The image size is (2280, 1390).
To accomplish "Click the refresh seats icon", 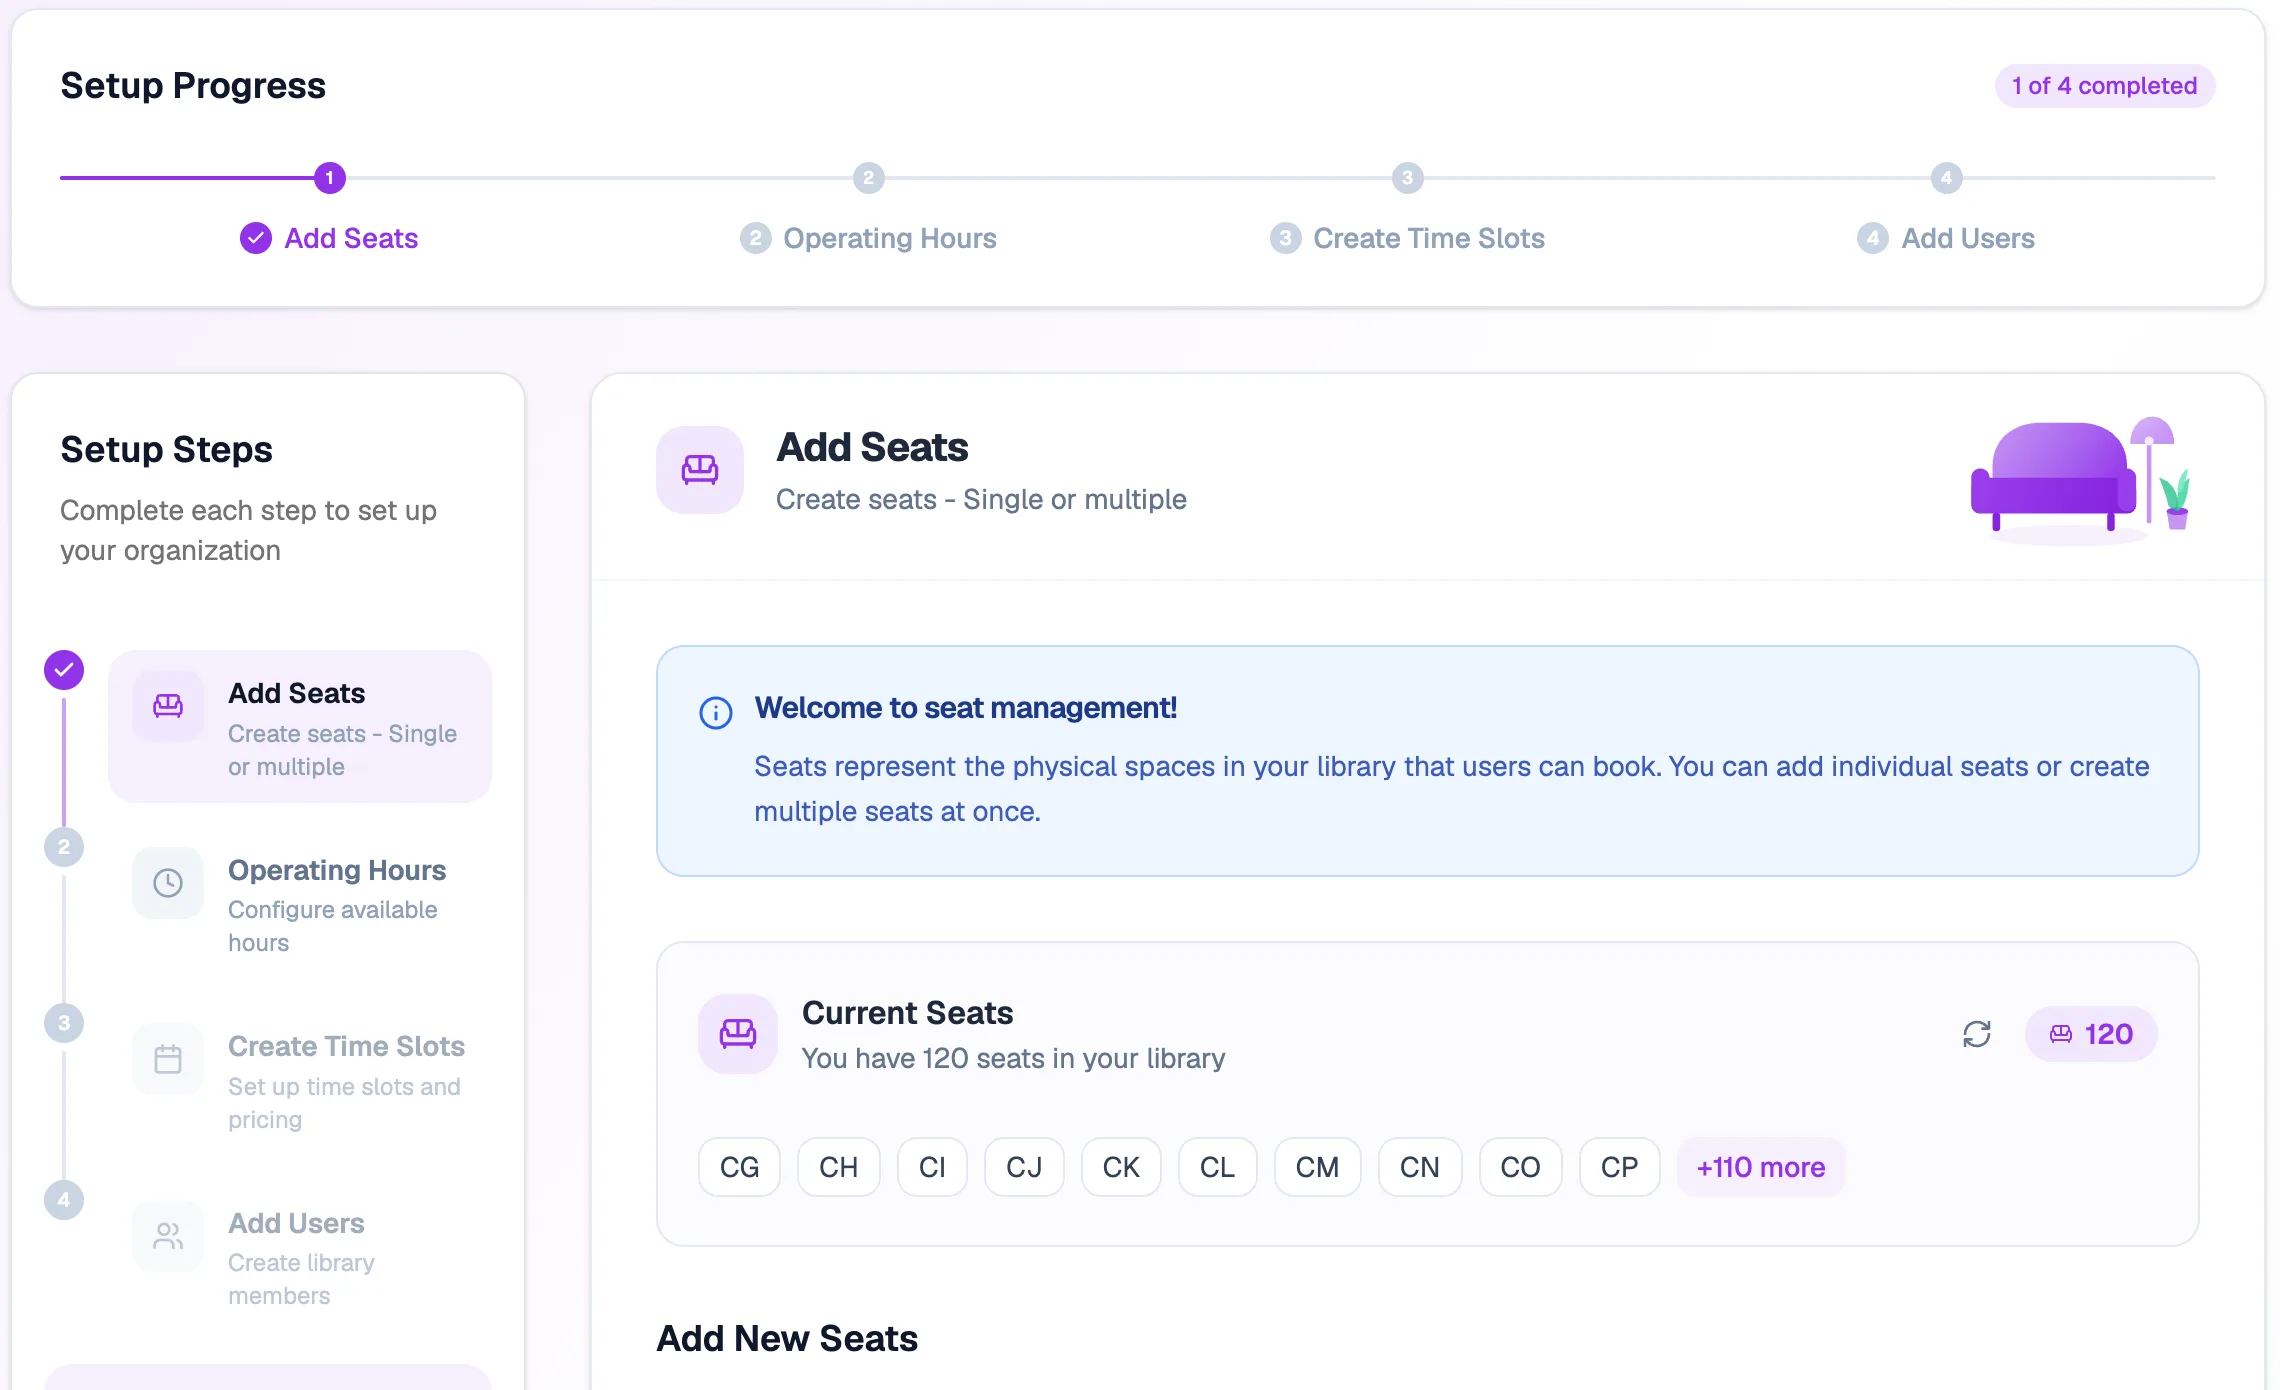I will click(x=1977, y=1034).
